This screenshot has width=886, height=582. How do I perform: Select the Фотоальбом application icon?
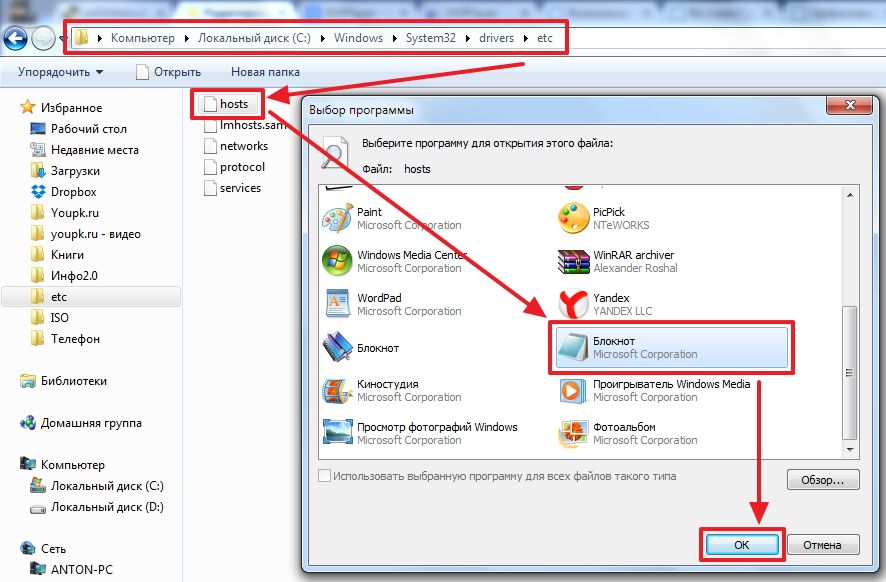[573, 433]
